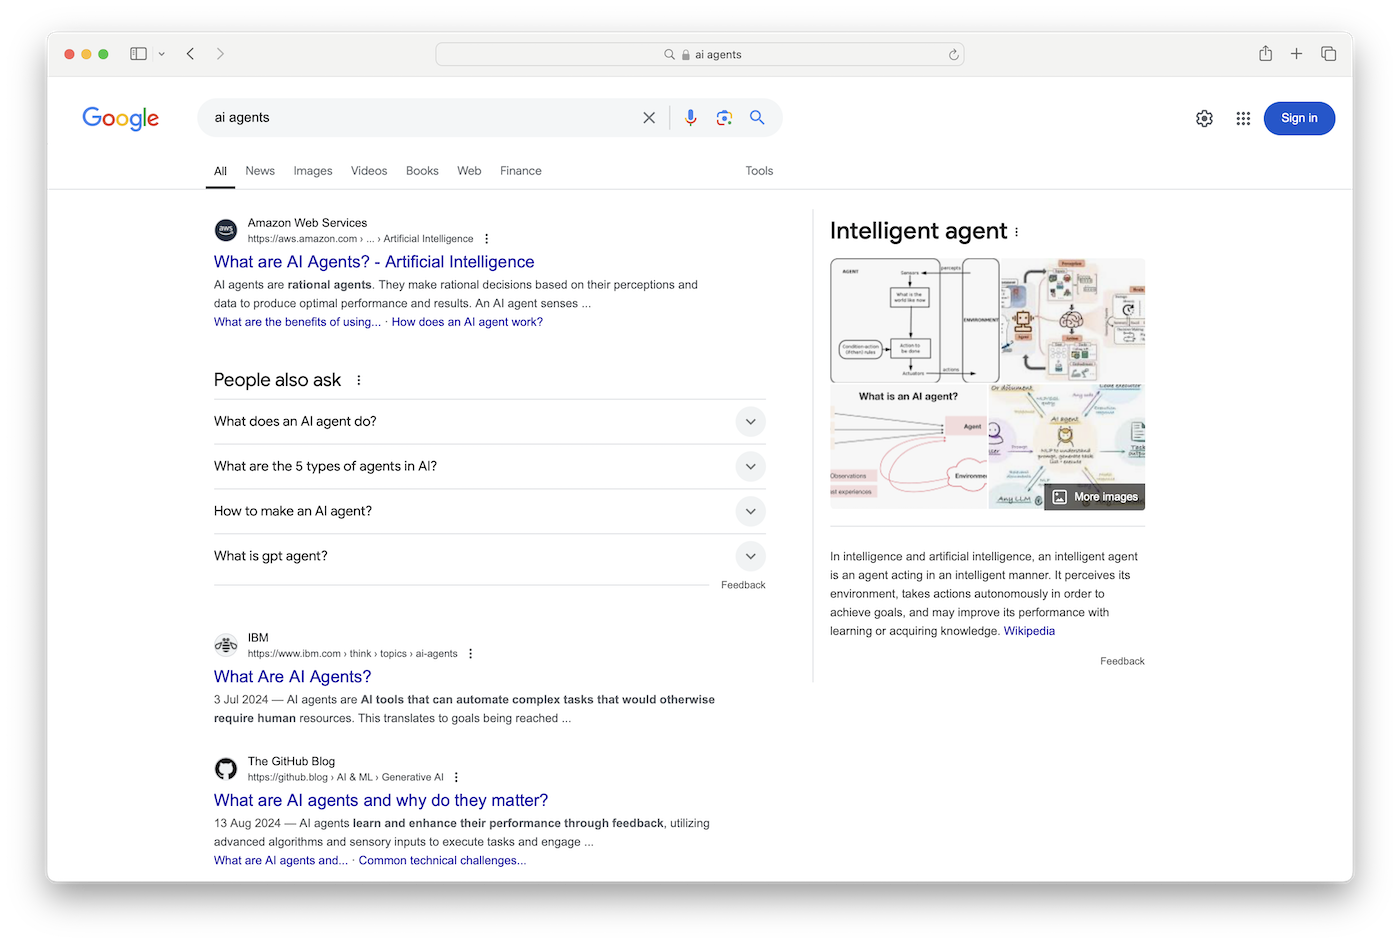Viewport: 1400px width, 944px height.
Task: Switch to the Images tab
Action: pyautogui.click(x=313, y=171)
